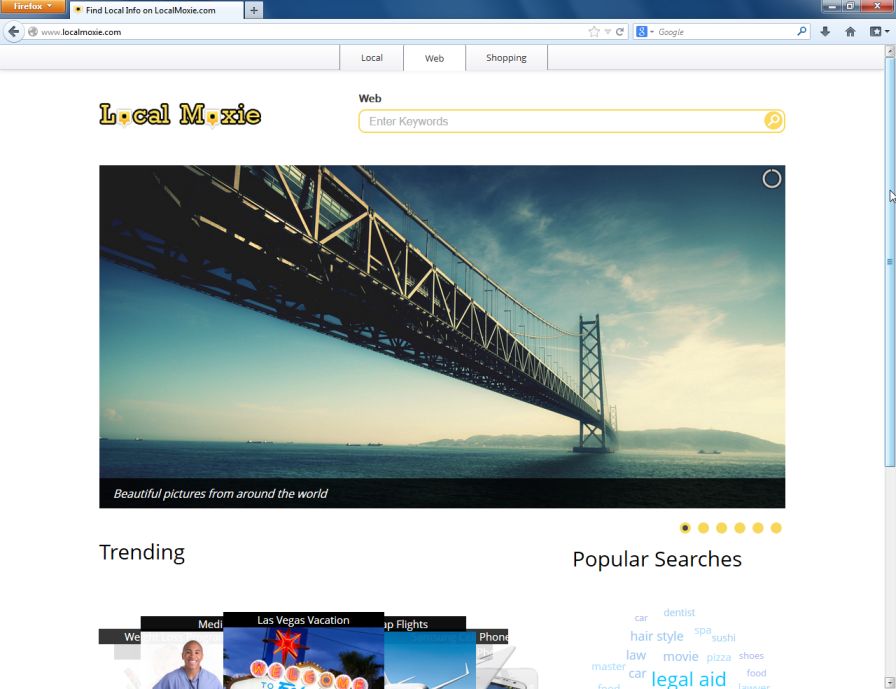Viewport: 896px width, 689px height.
Task: Click the 'legal aid' popular search
Action: coord(689,679)
